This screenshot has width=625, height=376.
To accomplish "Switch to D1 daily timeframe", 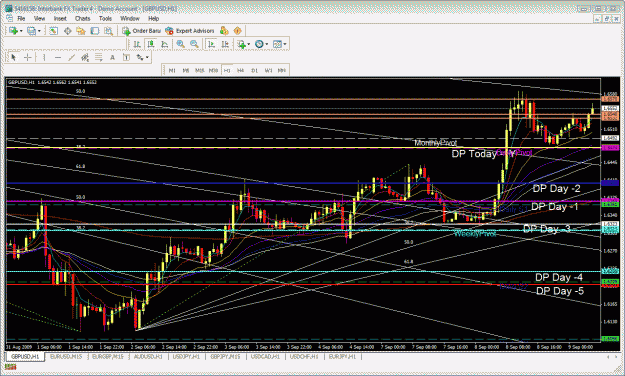I will 254,71.
